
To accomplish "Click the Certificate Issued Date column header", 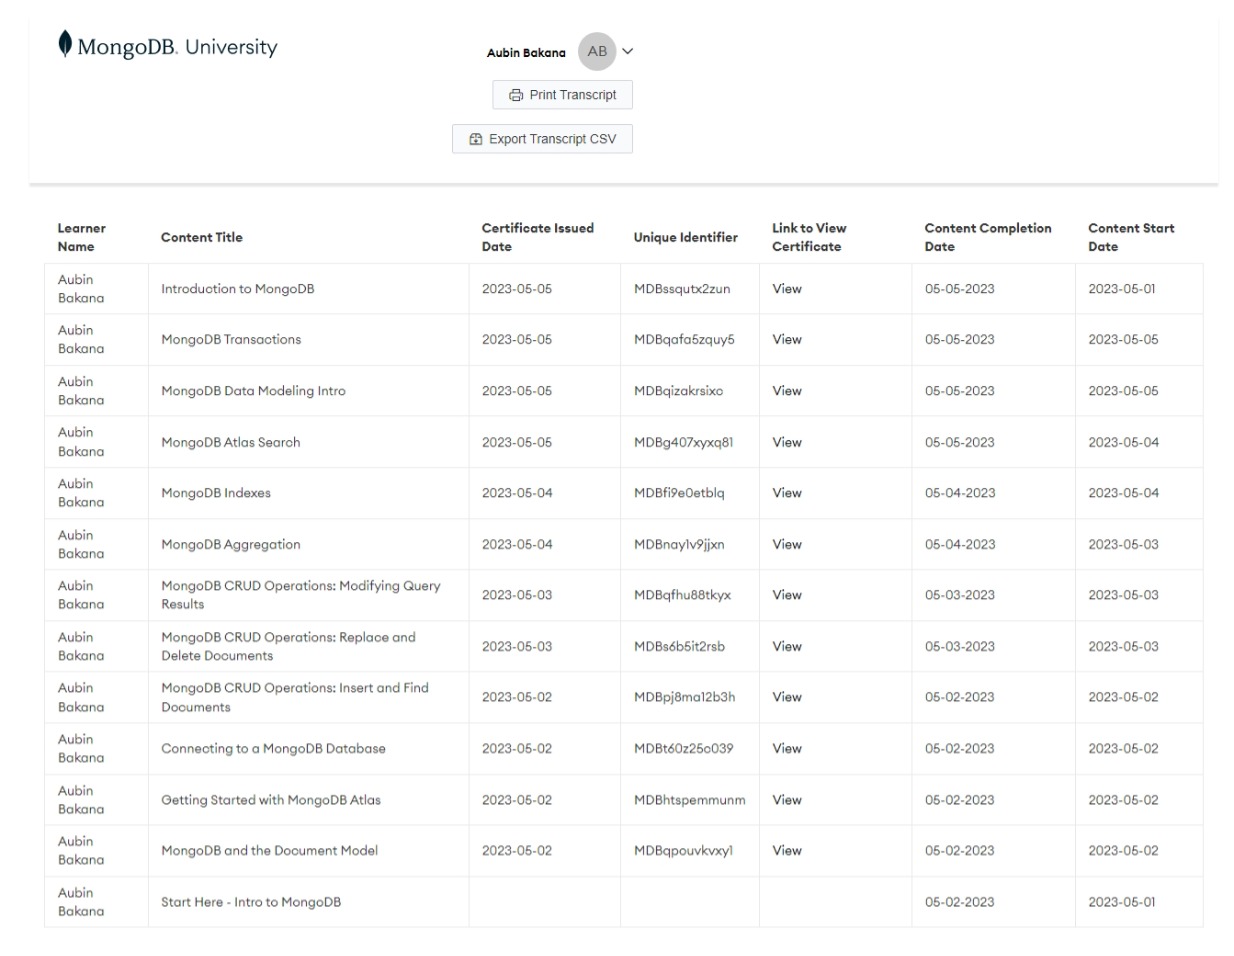I will click(x=537, y=237).
